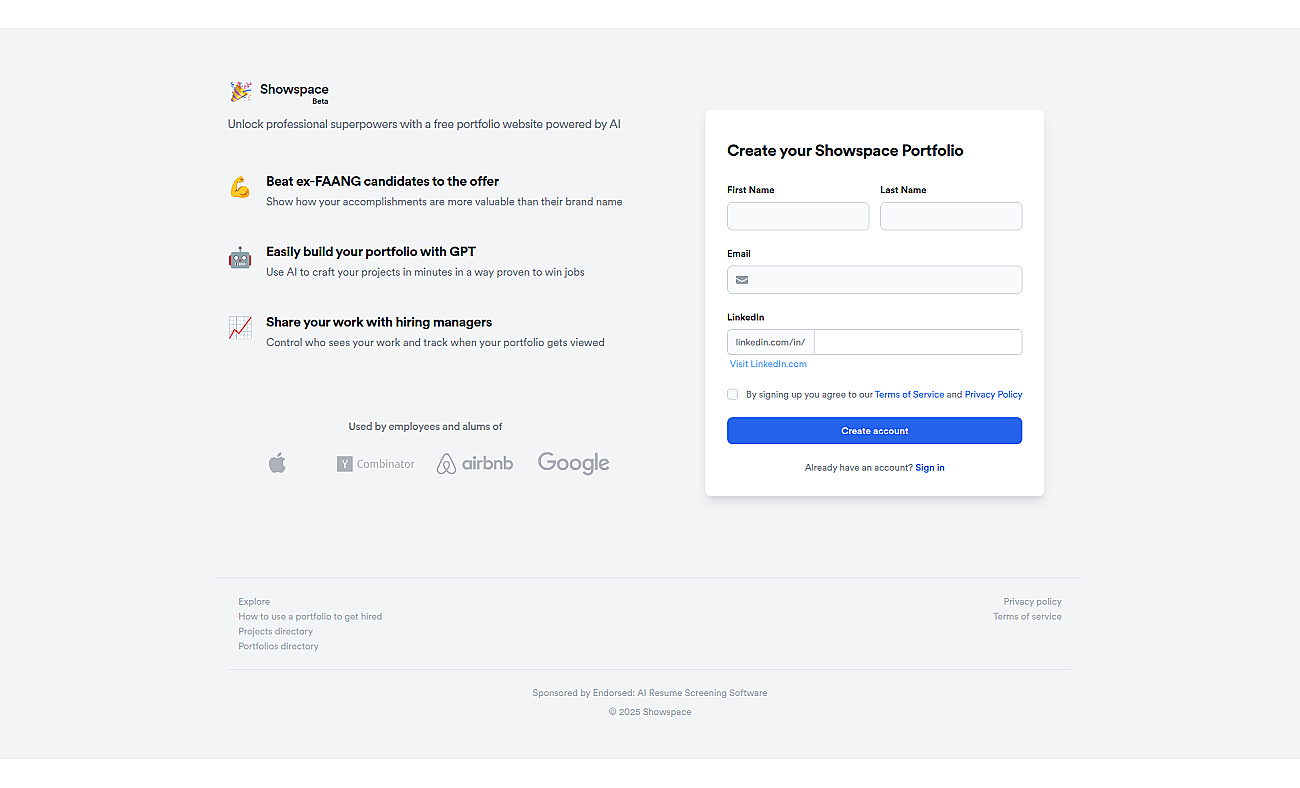Open the footer Privacy policy link
The image size is (1300, 788).
pos(1033,602)
